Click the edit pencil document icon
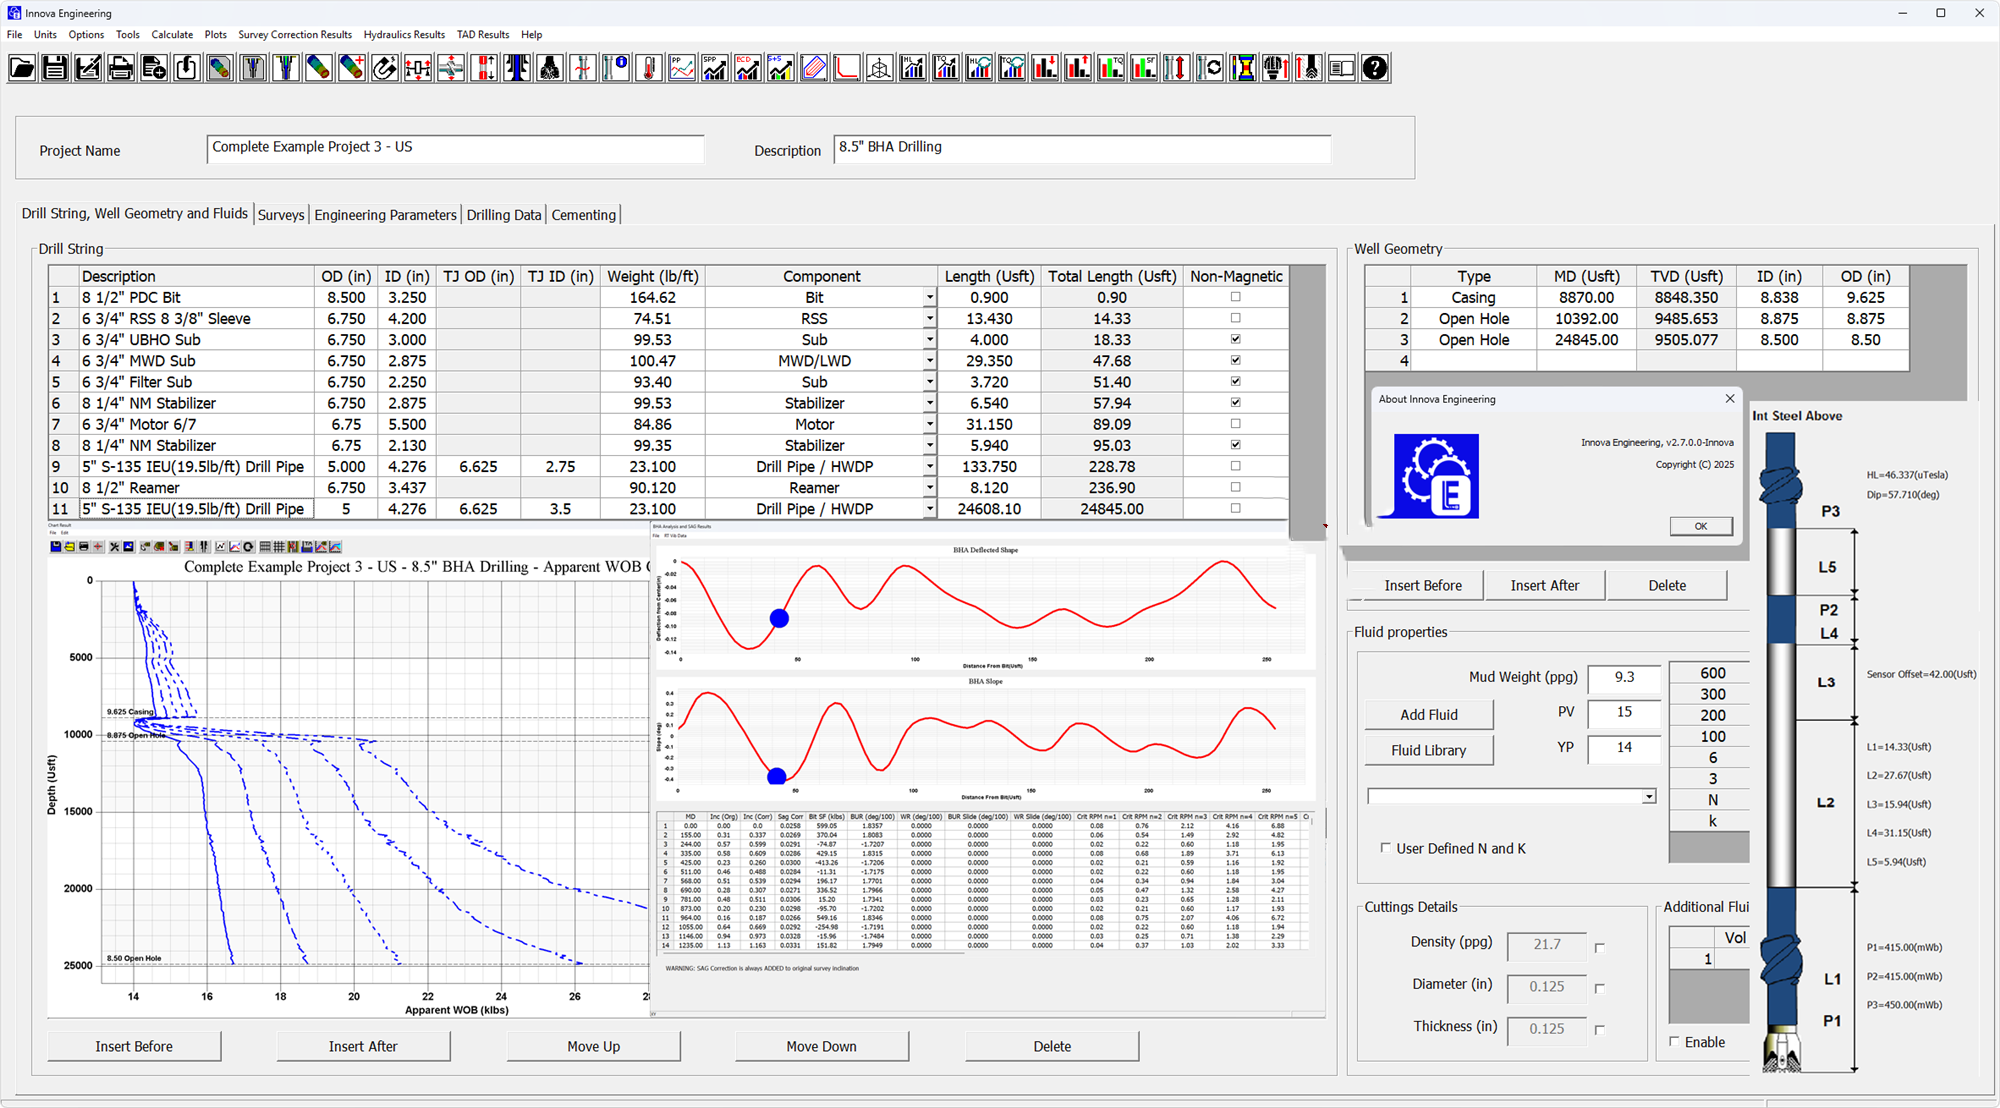Screen dimensions: 2000x1108 pos(88,68)
